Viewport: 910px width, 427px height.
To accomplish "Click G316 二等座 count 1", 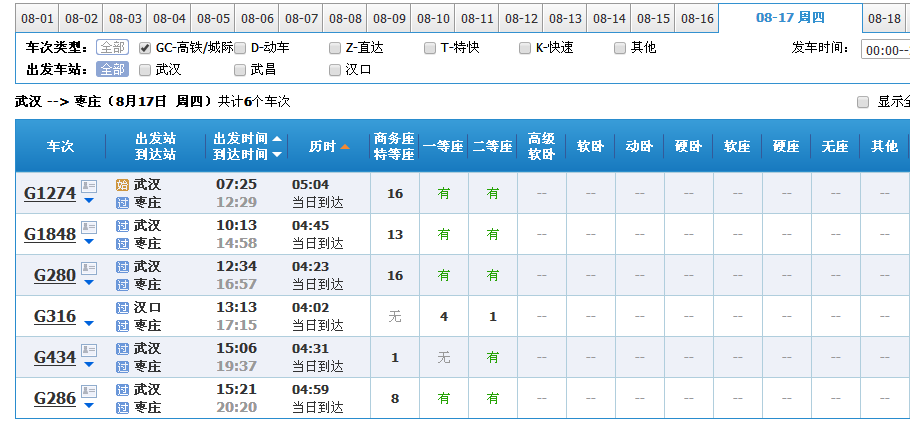I will pos(493,317).
